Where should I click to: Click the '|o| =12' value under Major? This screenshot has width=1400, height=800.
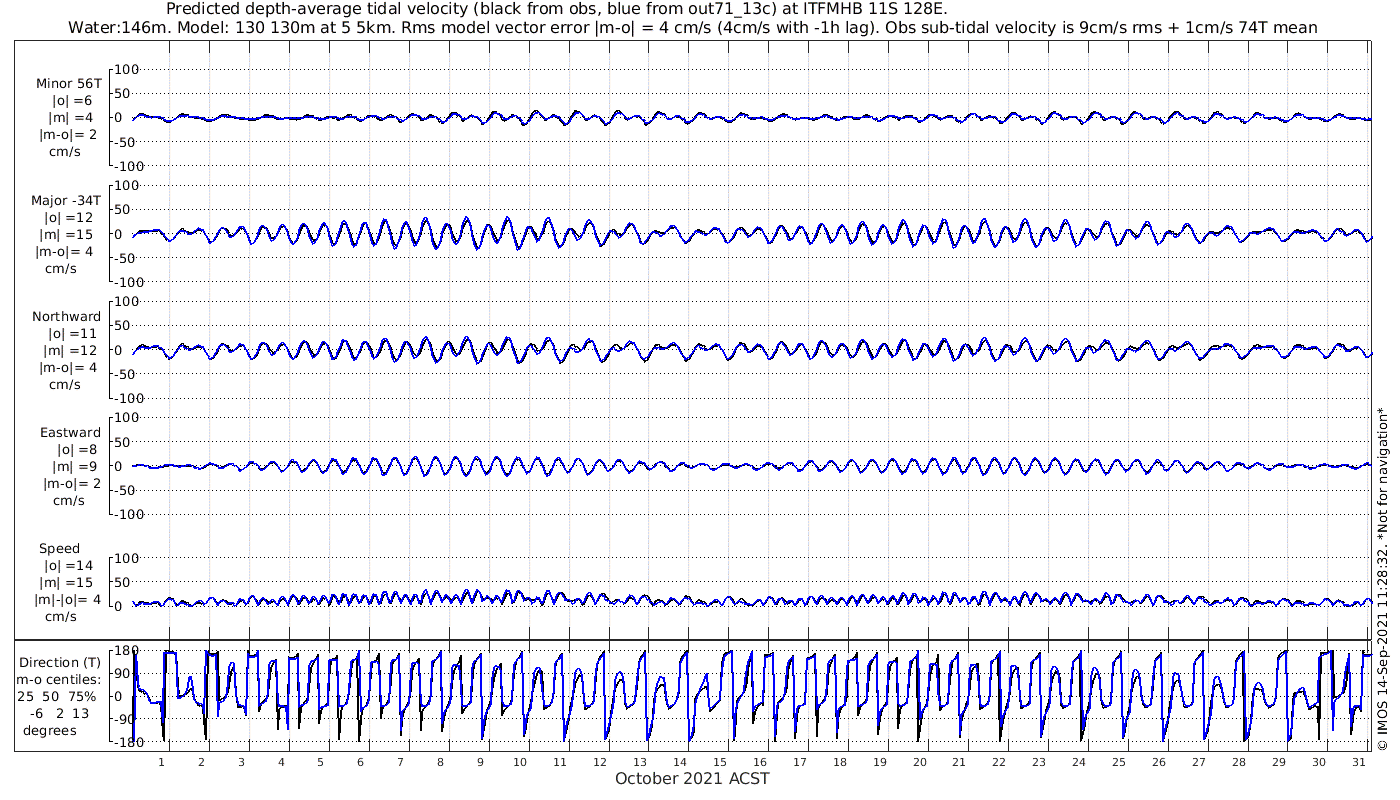pos(68,217)
